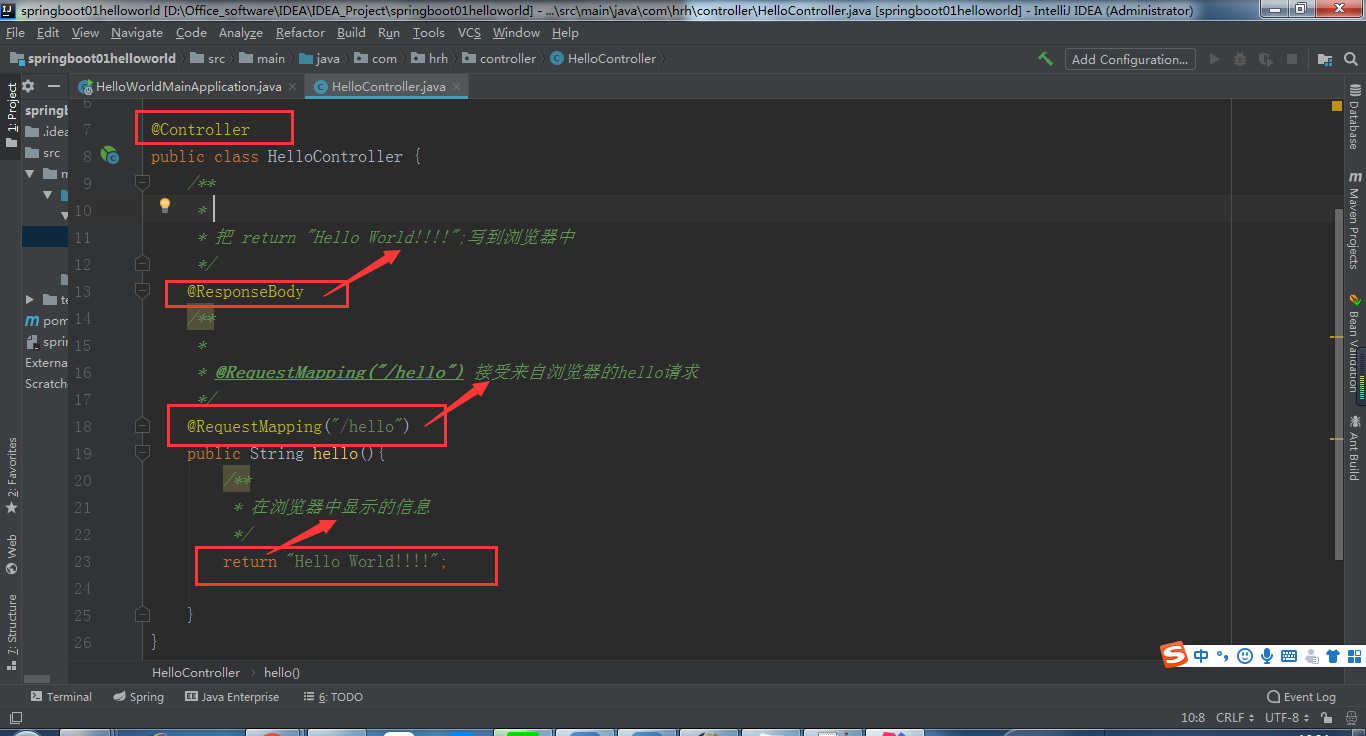
Task: Collapse the fold marker on line 13
Action: [x=142, y=291]
